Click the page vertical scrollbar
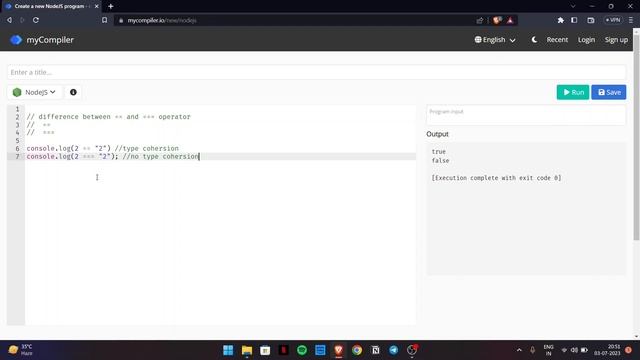Viewport: 640px width, 360px height. (x=636, y=137)
